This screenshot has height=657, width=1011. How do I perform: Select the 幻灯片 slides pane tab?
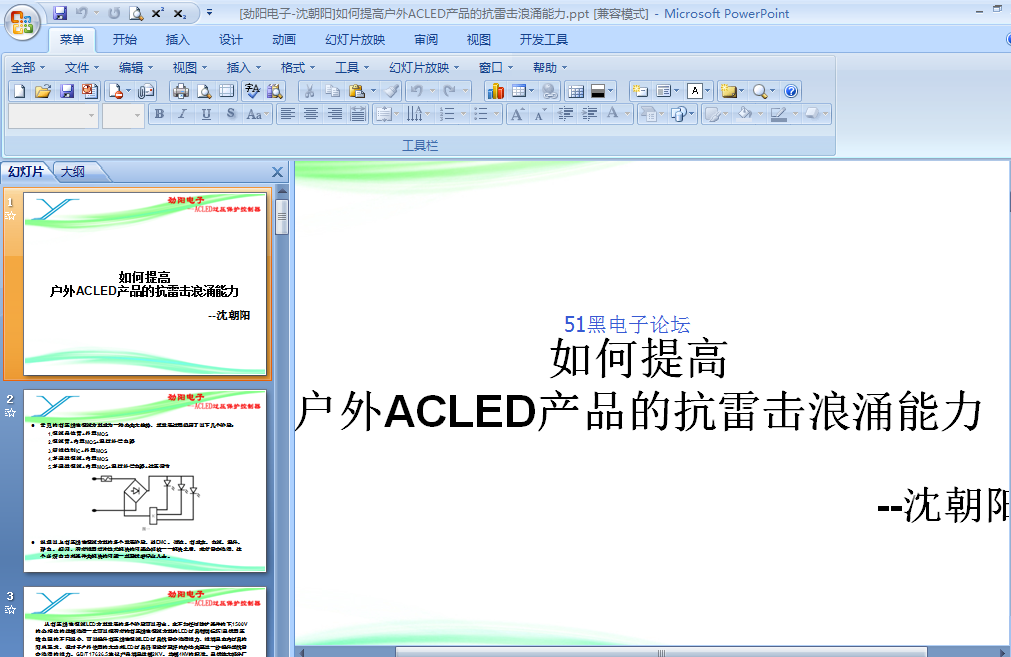pos(26,172)
